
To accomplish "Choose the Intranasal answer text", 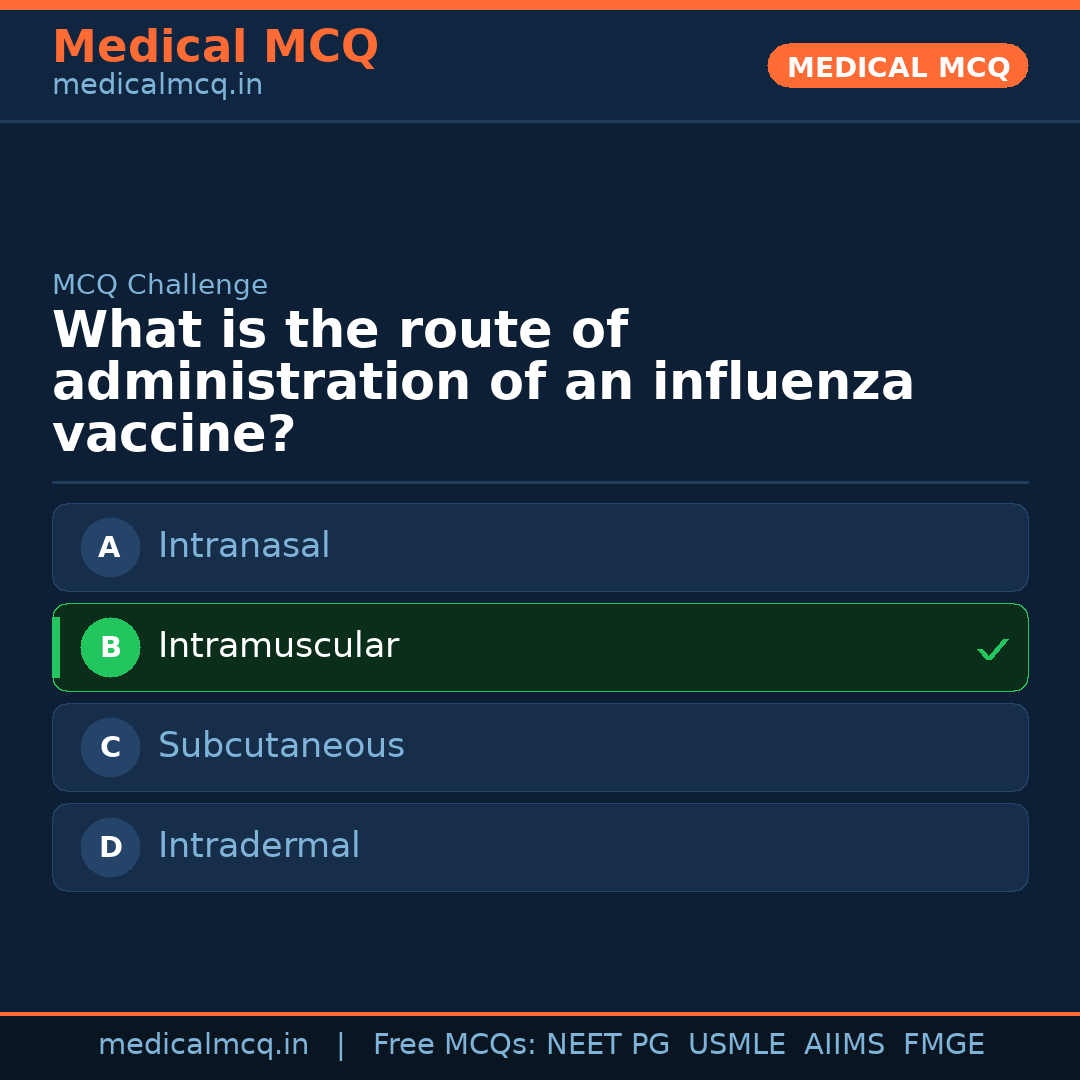I will click(x=244, y=546).
